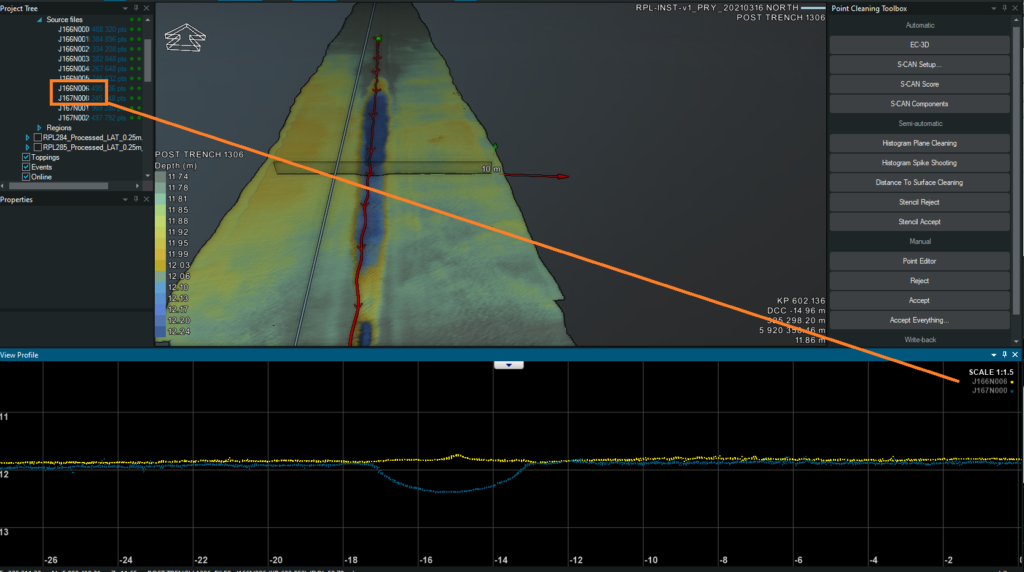The width and height of the screenshot is (1024, 572).
Task: Close the Point Cleaning Toolbox panel
Action: (x=1015, y=8)
